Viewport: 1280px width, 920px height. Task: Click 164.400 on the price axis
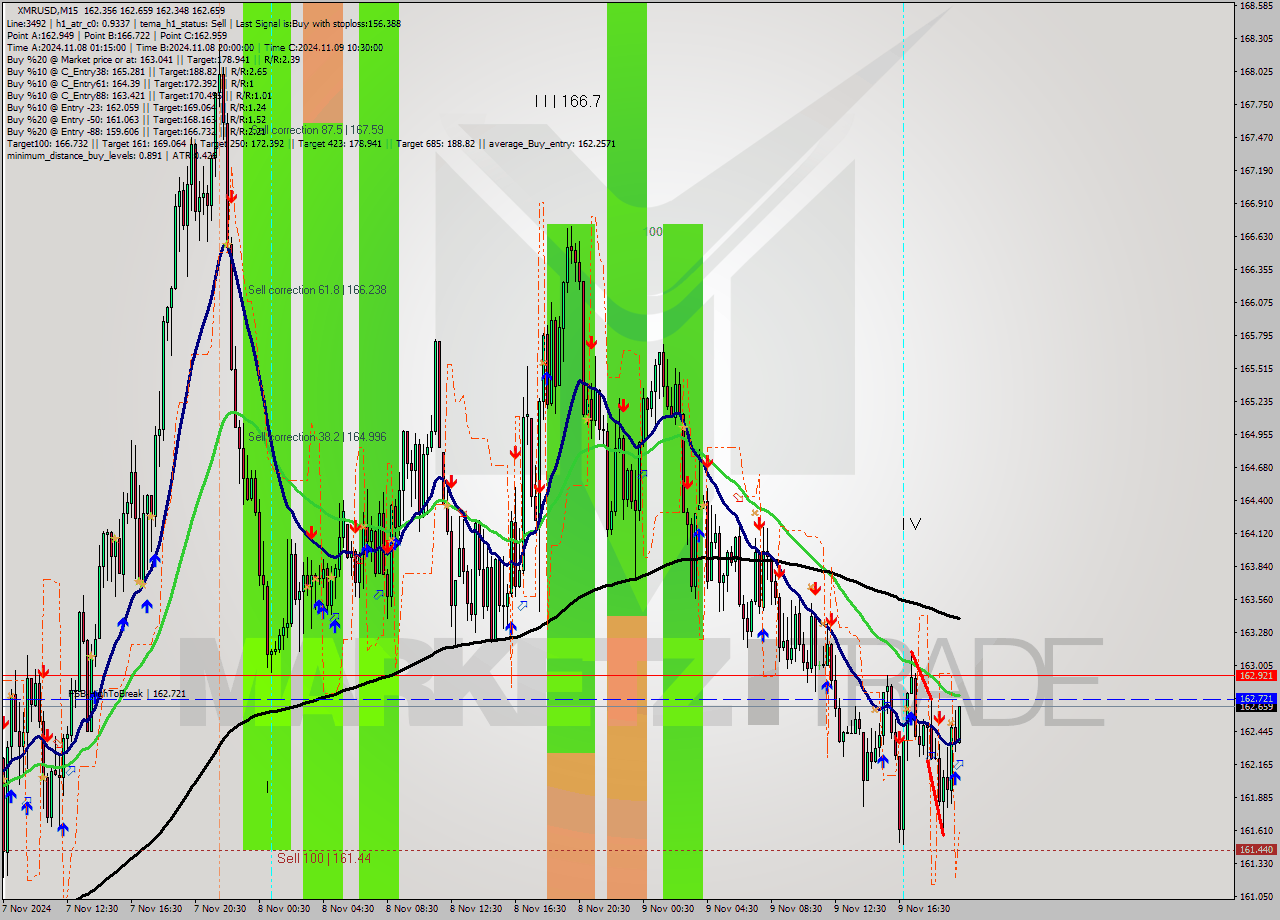pyautogui.click(x=1256, y=500)
